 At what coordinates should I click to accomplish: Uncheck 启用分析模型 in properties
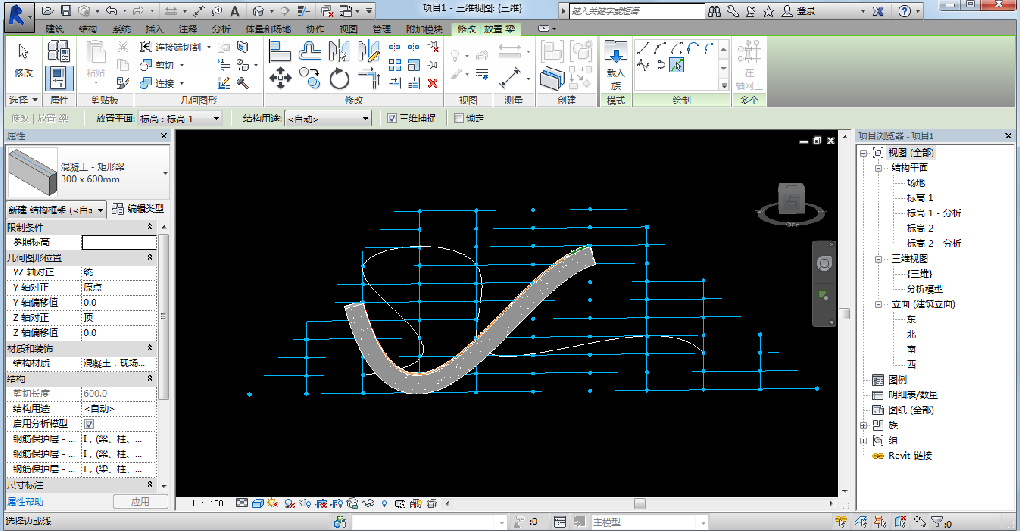[89, 424]
